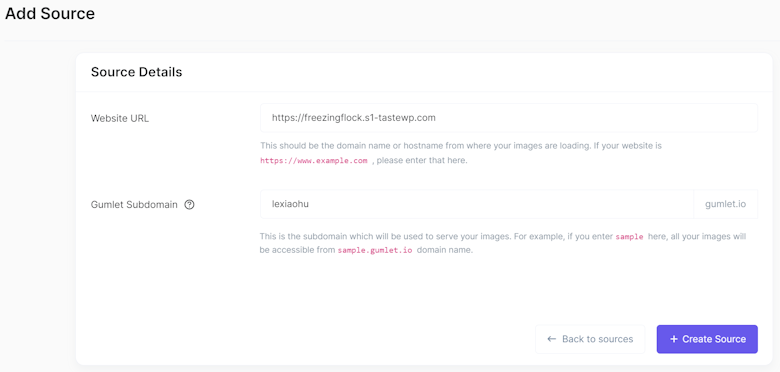Screen dimensions: 780x372
Task: Click the Source Details heading
Action: coord(136,72)
